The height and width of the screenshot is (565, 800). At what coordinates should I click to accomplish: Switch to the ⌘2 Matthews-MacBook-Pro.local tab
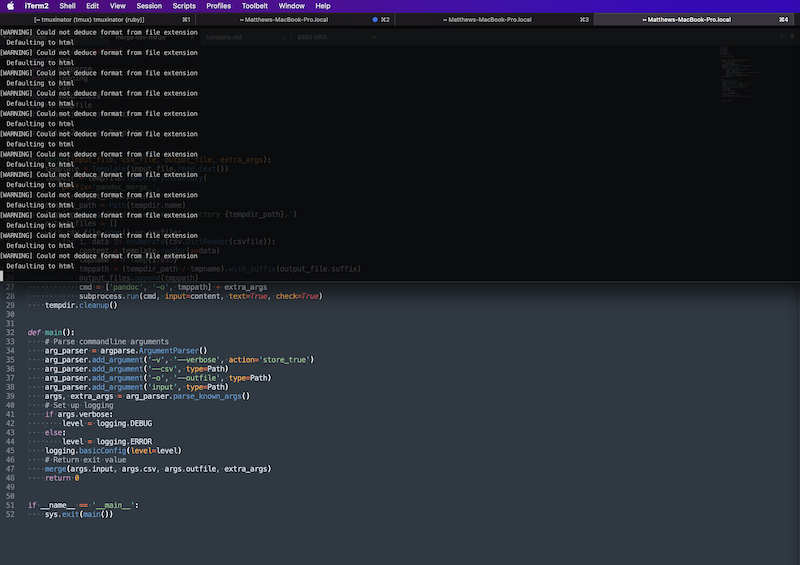click(x=294, y=19)
